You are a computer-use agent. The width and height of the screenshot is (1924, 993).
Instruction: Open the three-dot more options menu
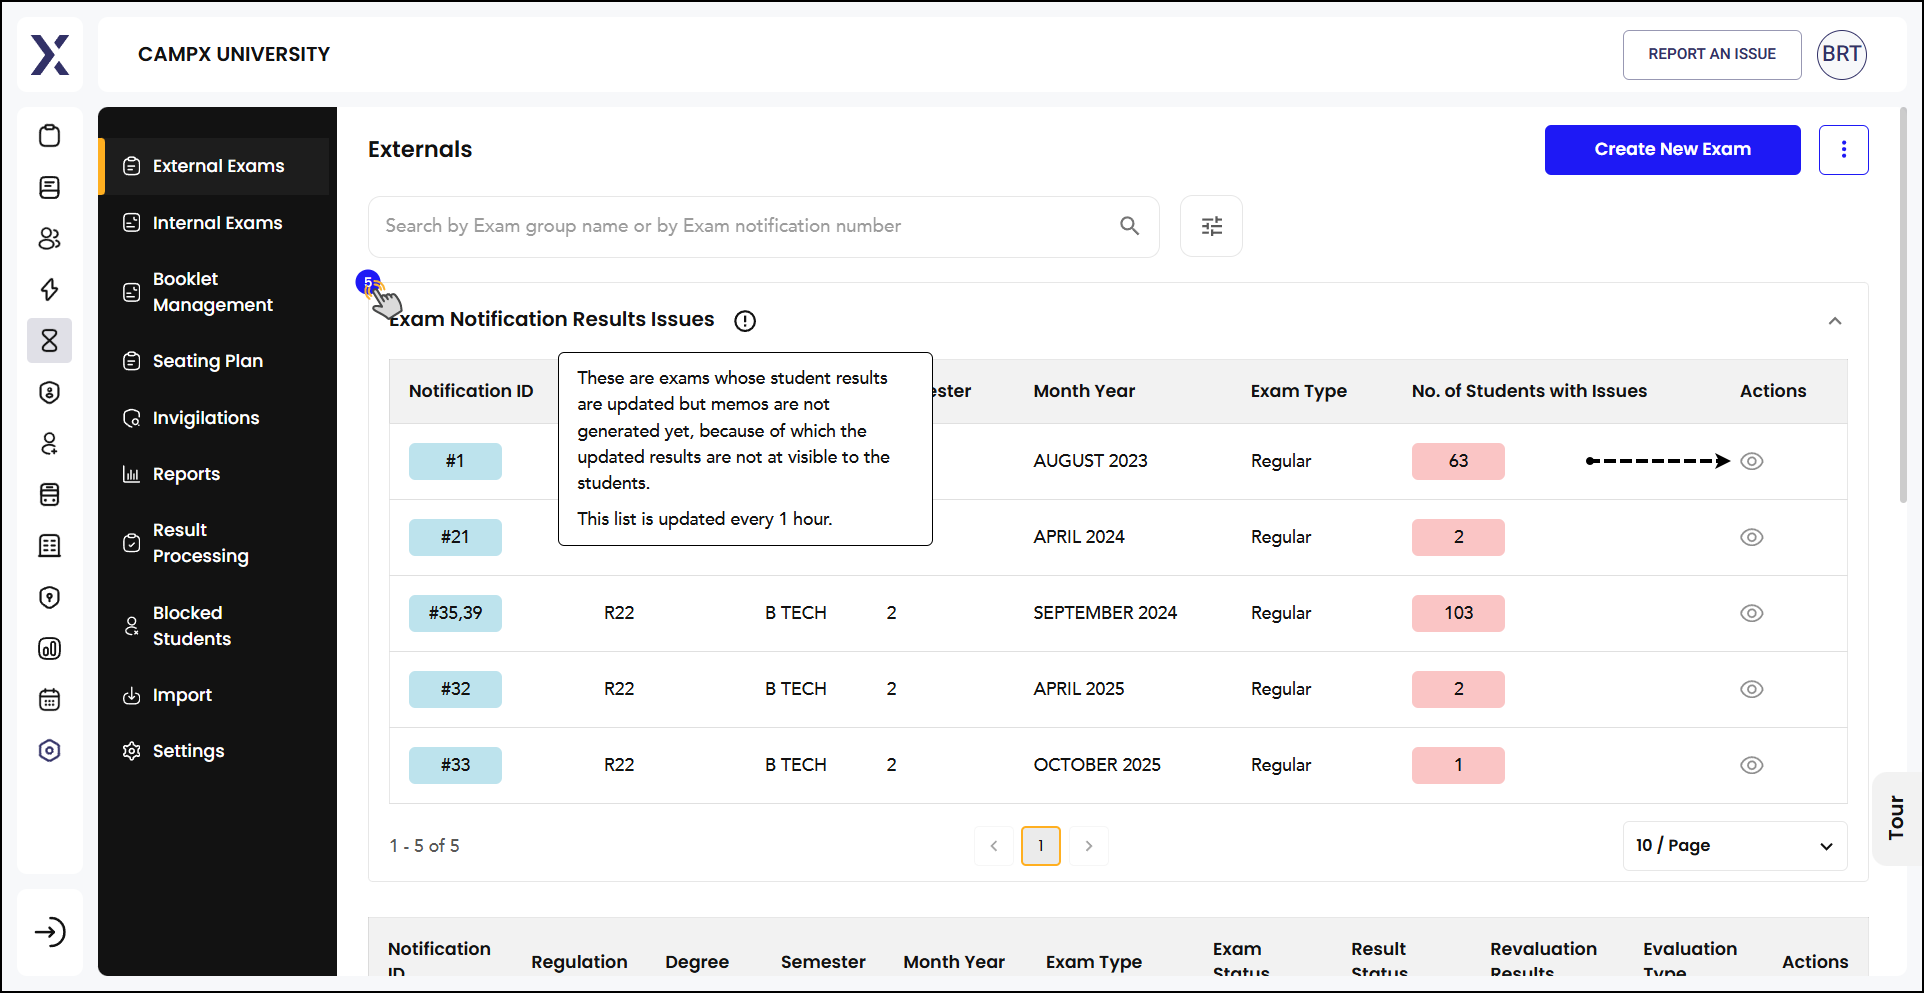[1843, 150]
